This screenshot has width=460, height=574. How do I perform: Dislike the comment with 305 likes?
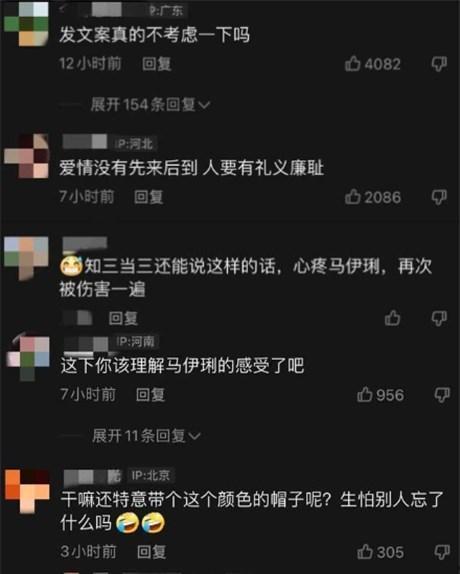(x=442, y=552)
